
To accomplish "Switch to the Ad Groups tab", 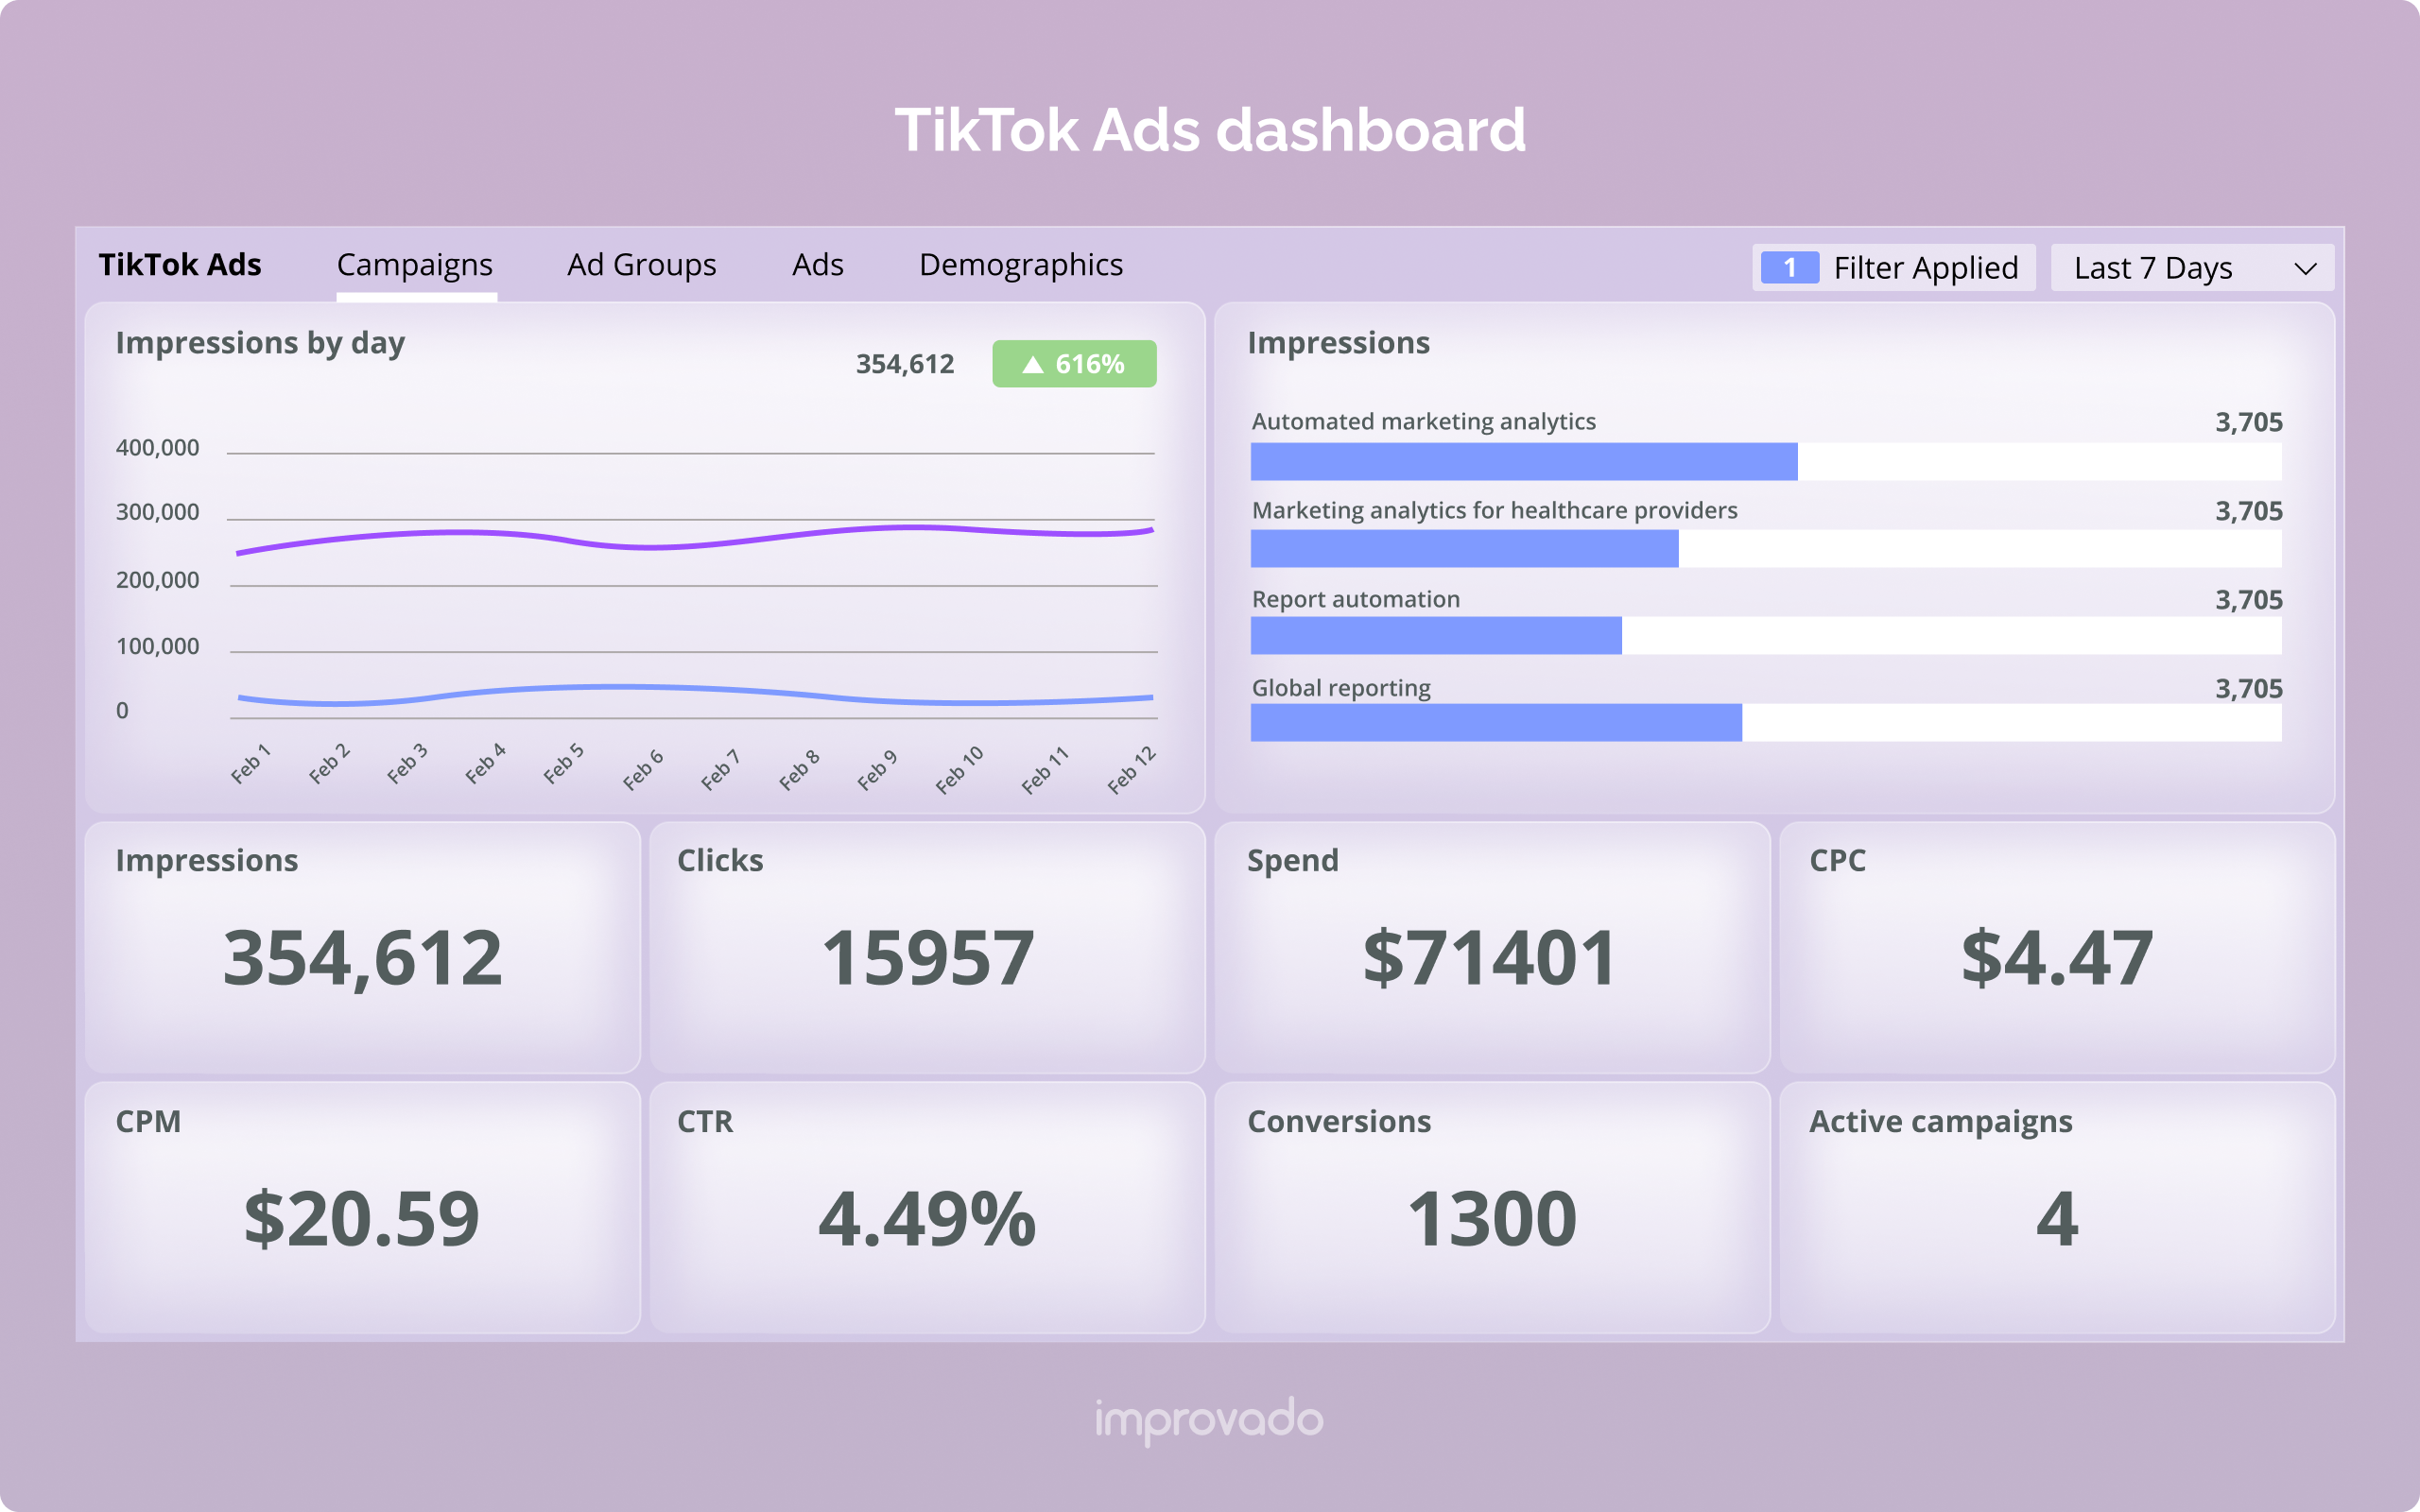I will pos(640,265).
